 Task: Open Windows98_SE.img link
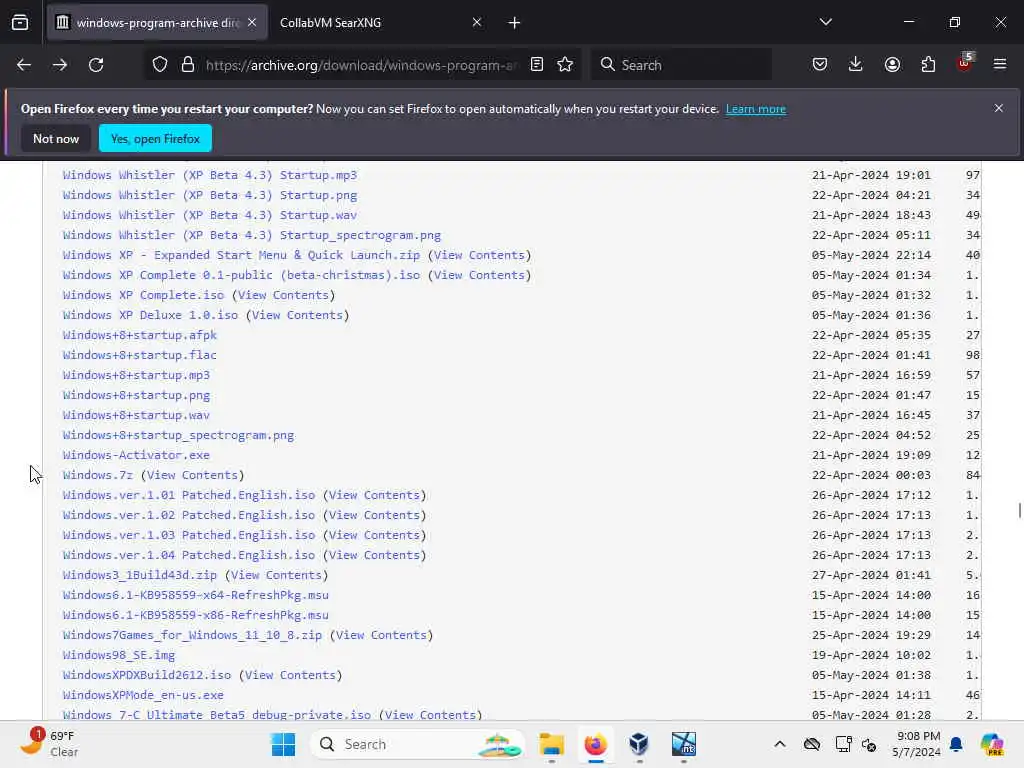119,655
